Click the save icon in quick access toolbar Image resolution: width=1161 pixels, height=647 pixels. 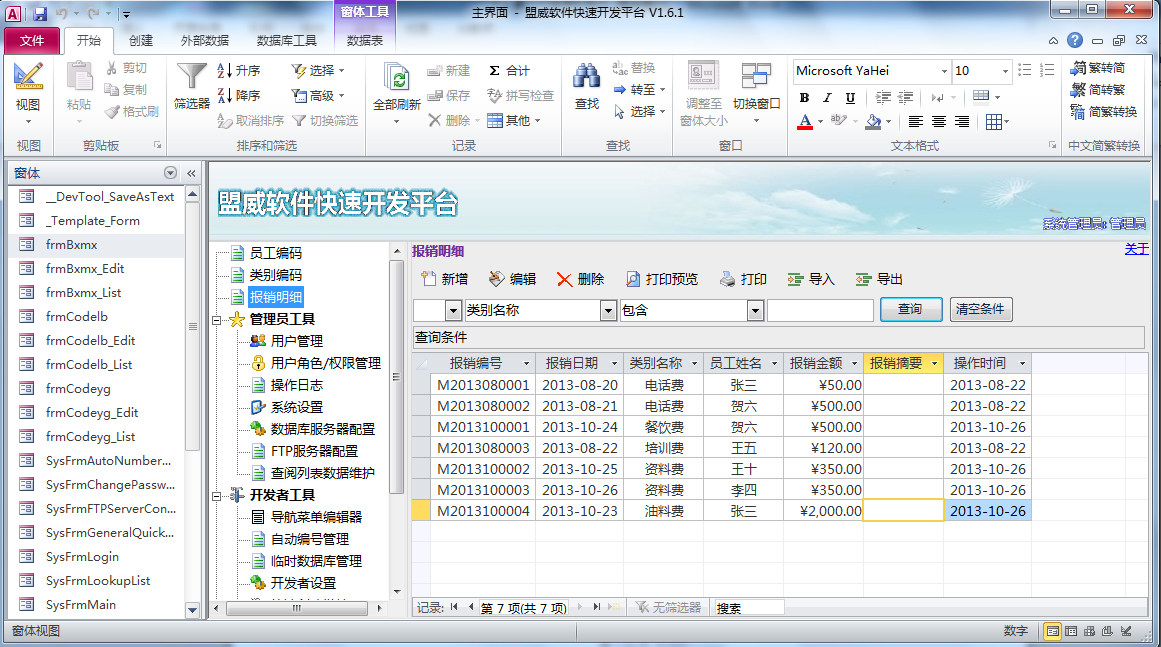pos(40,13)
